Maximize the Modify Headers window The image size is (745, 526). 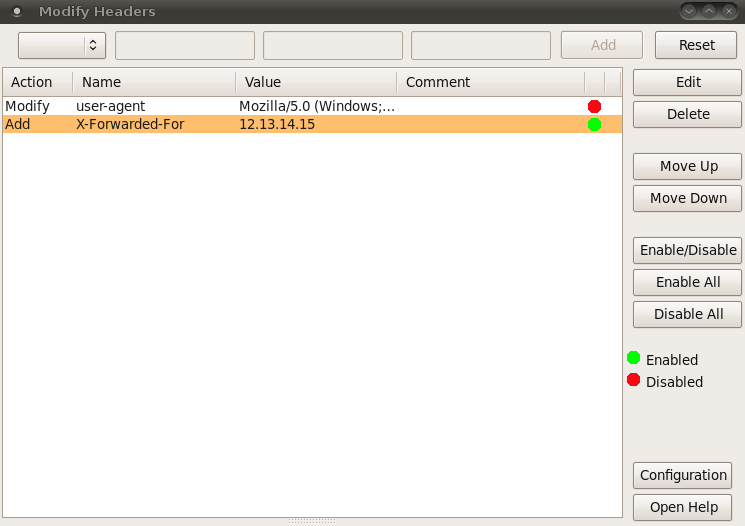point(709,11)
